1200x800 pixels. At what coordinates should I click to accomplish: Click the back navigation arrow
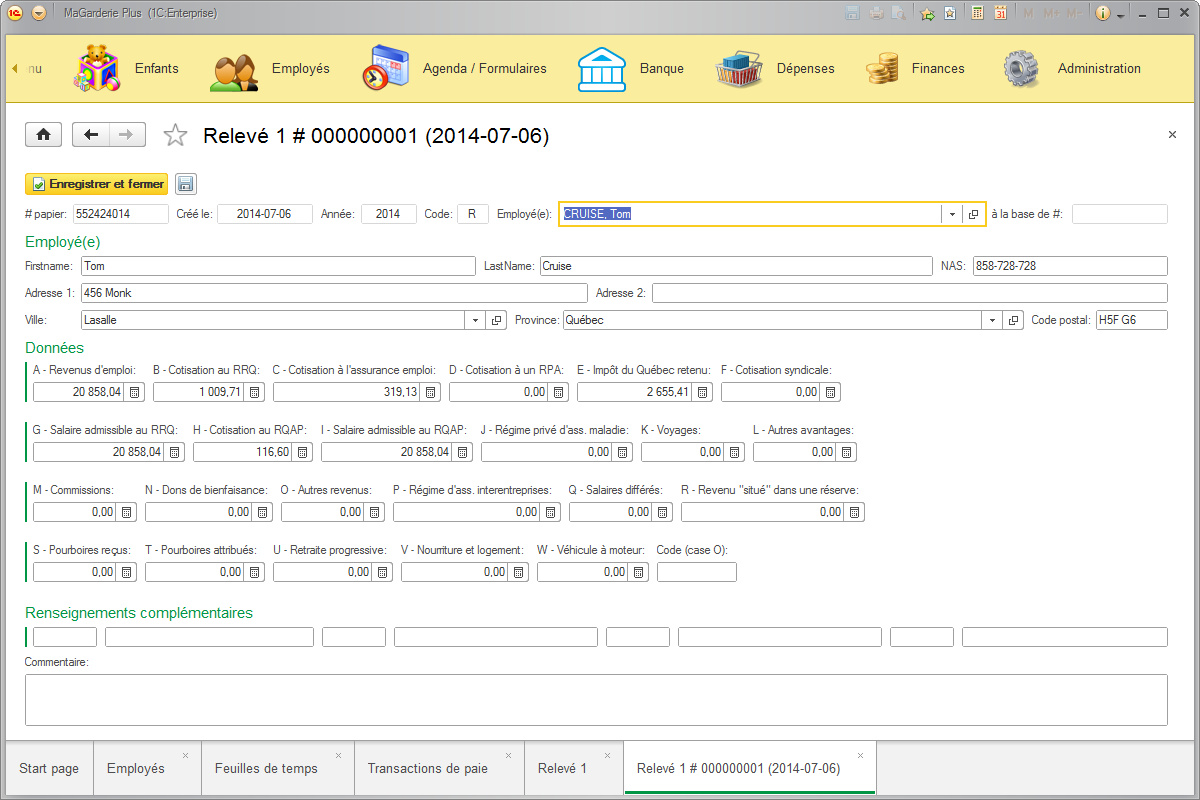tap(90, 134)
